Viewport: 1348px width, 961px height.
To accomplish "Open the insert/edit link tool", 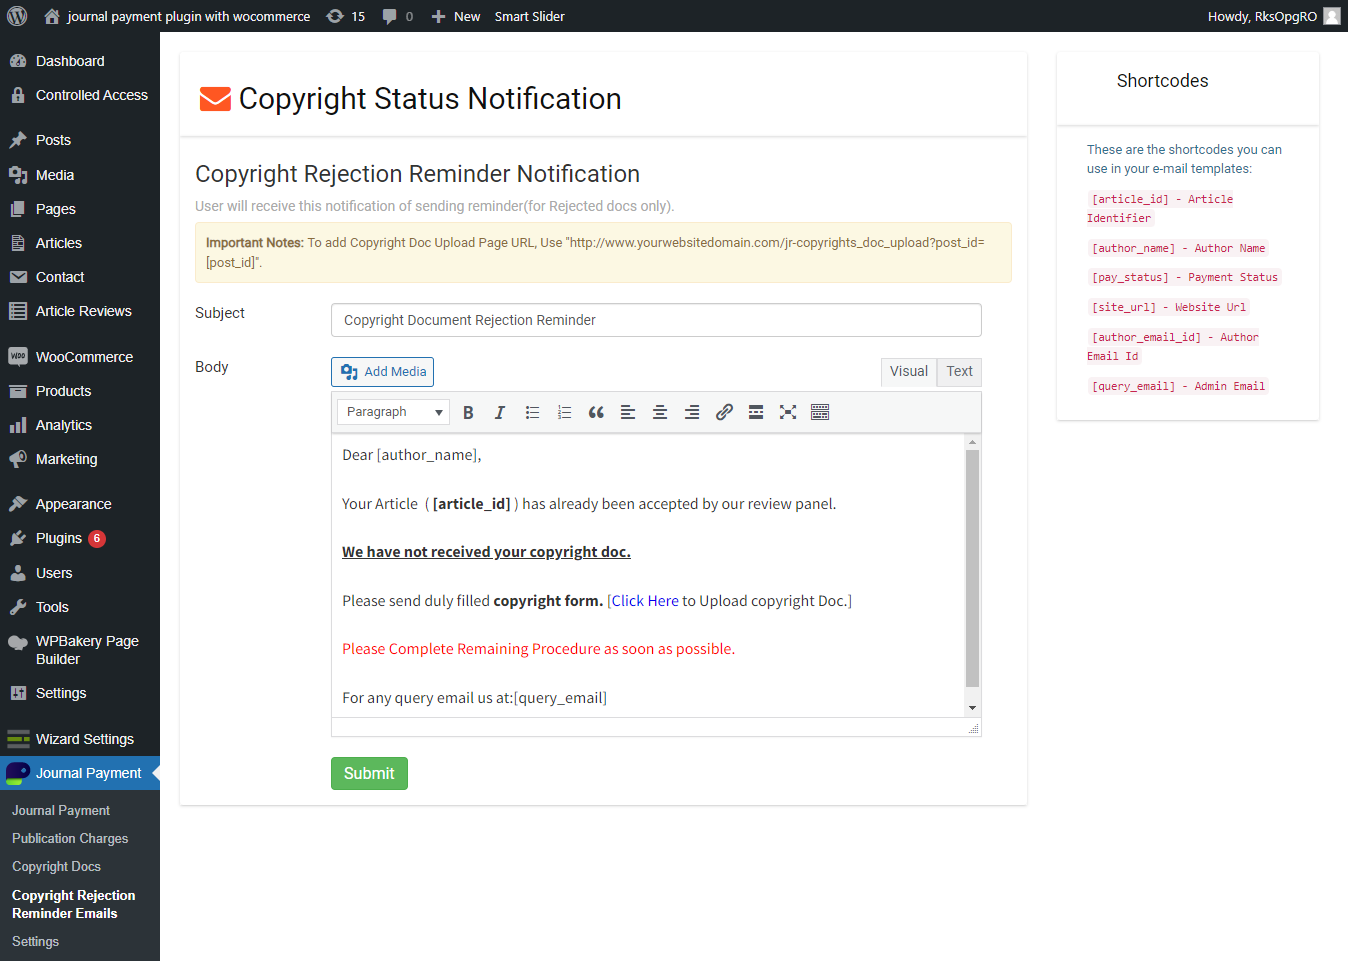I will click(x=724, y=412).
